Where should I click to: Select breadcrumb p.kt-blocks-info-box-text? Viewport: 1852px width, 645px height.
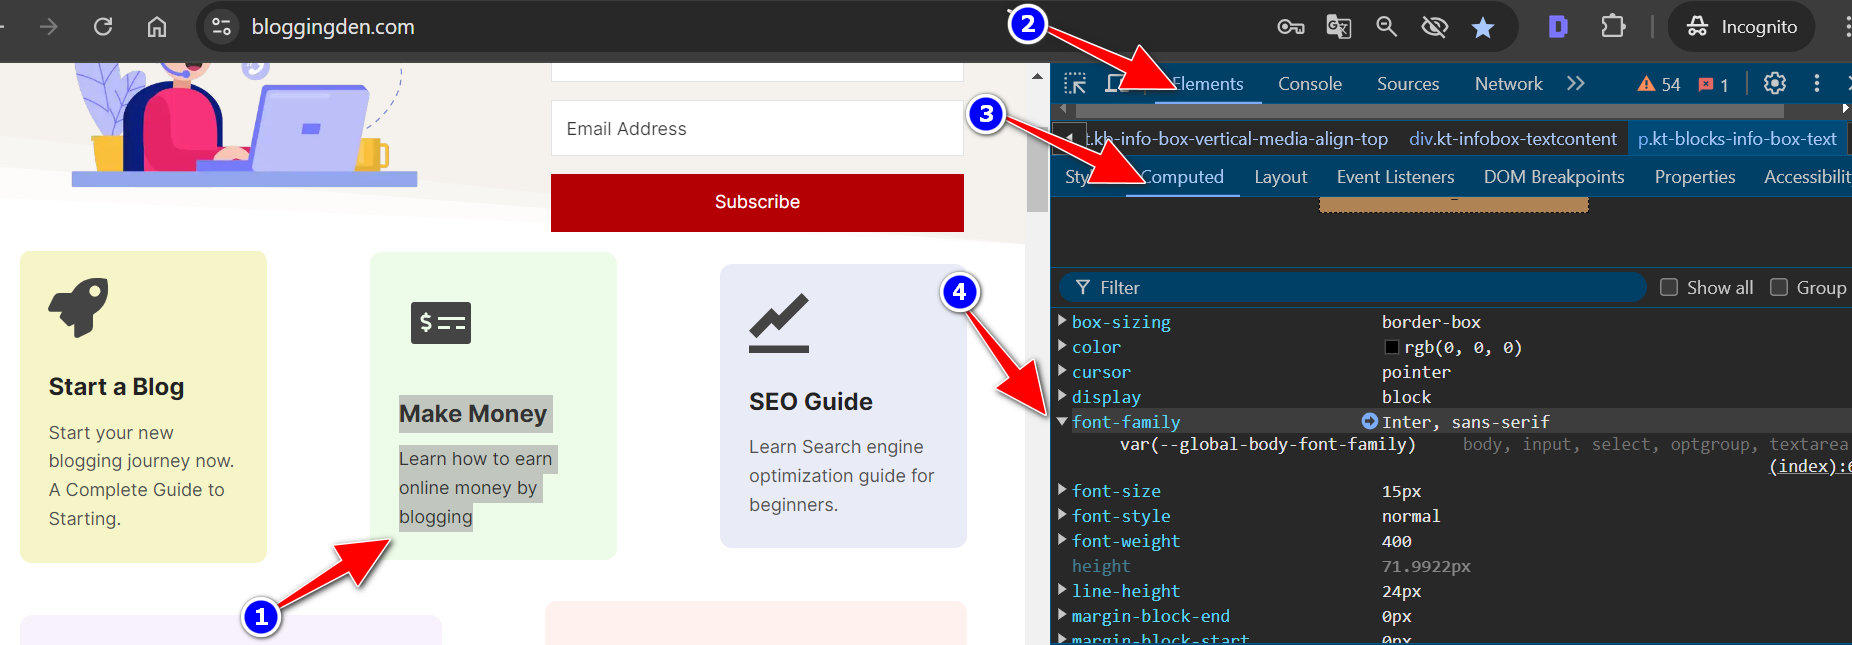[x=1737, y=139]
